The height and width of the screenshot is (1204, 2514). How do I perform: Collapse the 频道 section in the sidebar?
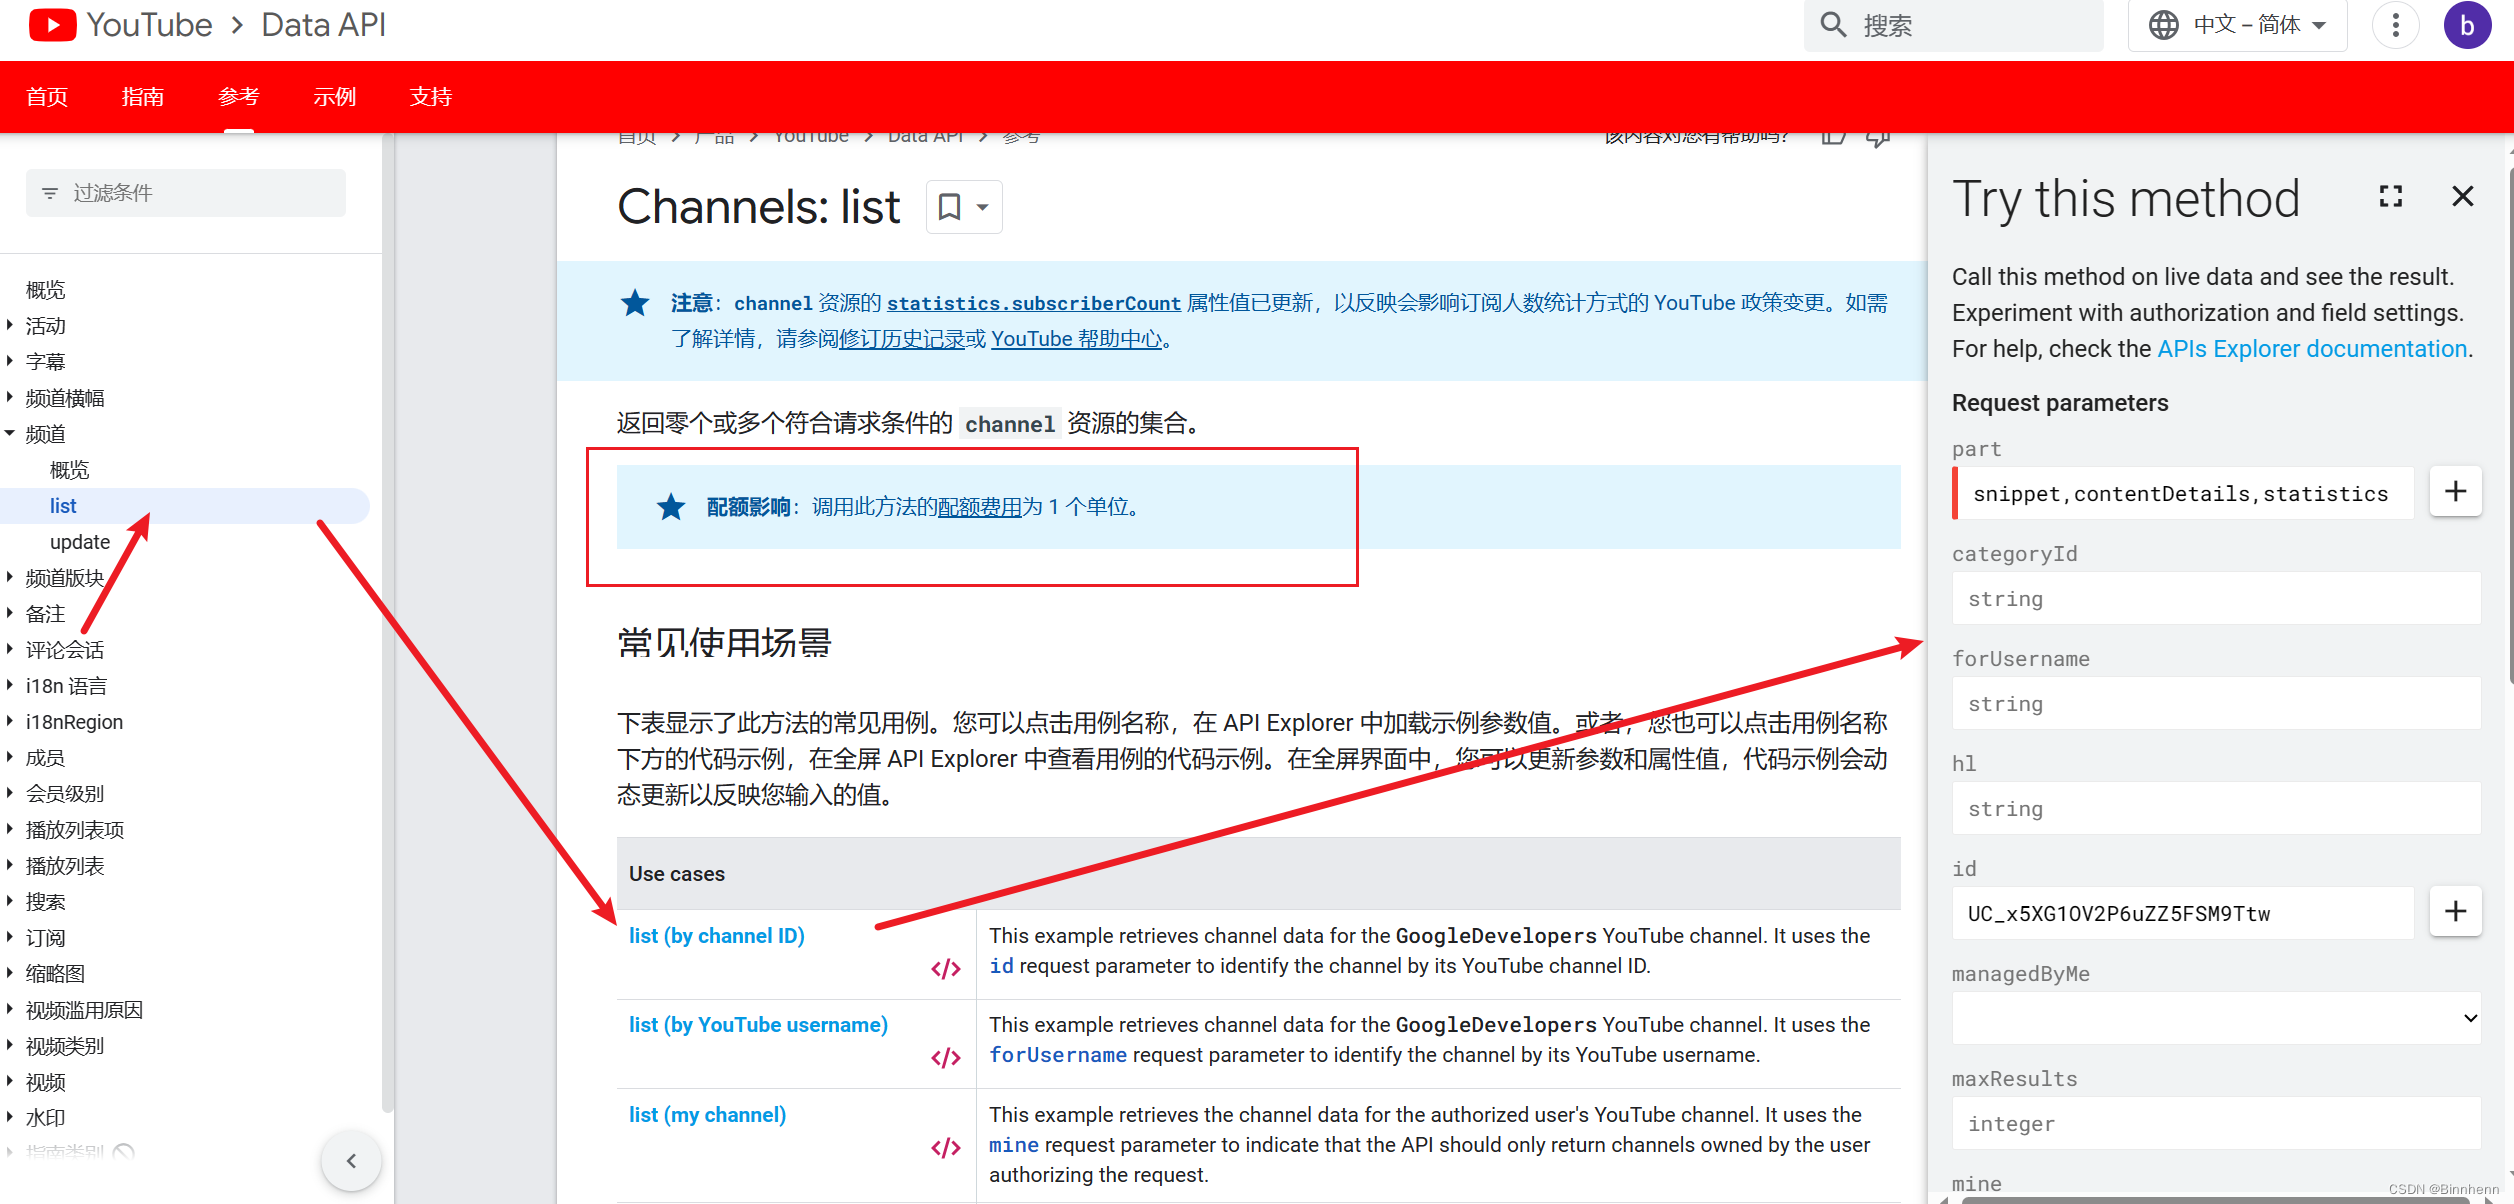coord(11,433)
